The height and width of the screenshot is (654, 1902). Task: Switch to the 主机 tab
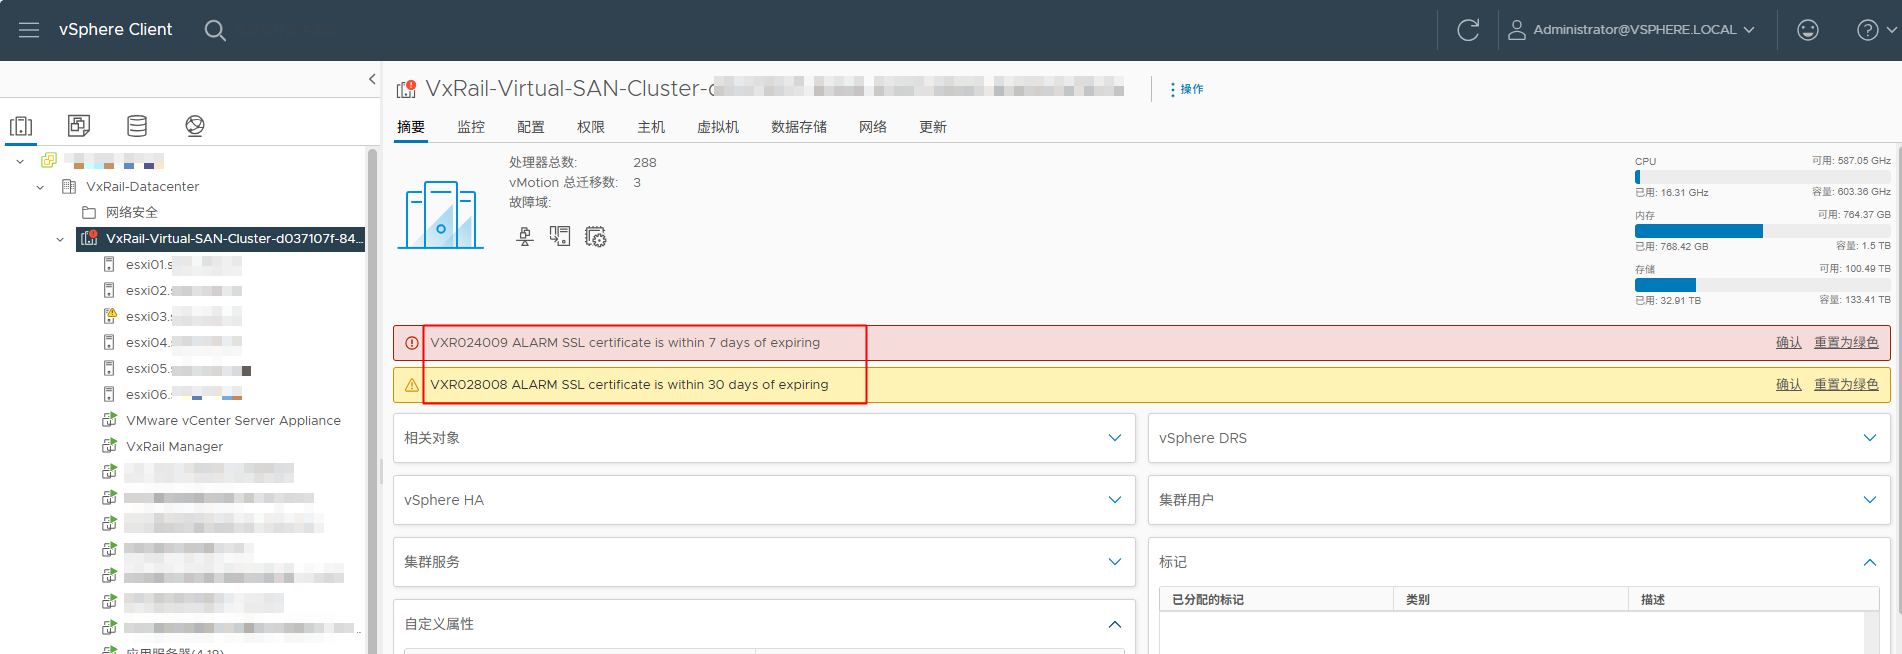tap(651, 127)
